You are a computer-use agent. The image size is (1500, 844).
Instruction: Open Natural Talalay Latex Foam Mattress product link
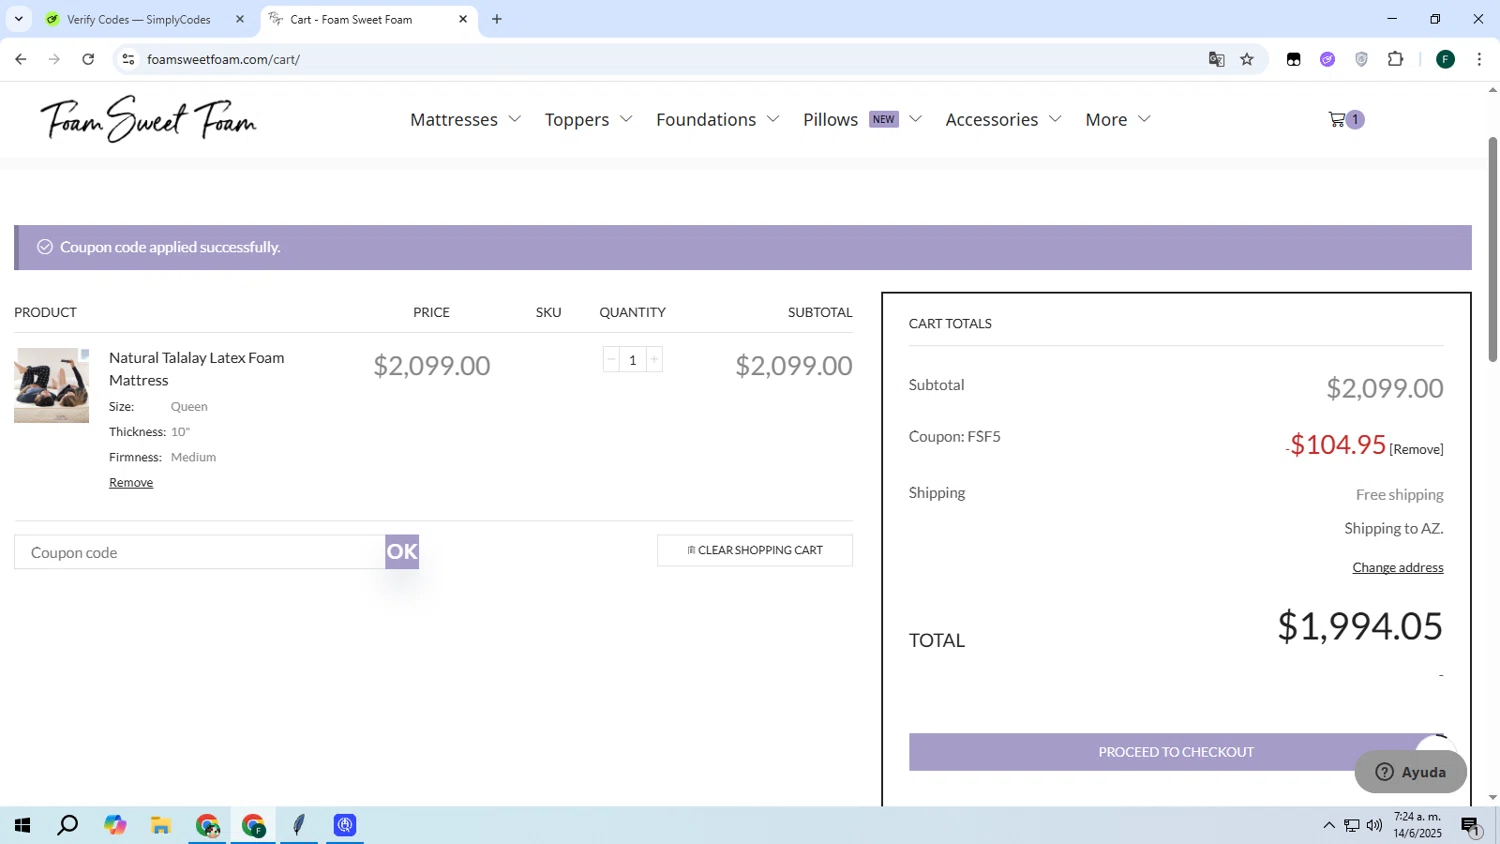[196, 369]
